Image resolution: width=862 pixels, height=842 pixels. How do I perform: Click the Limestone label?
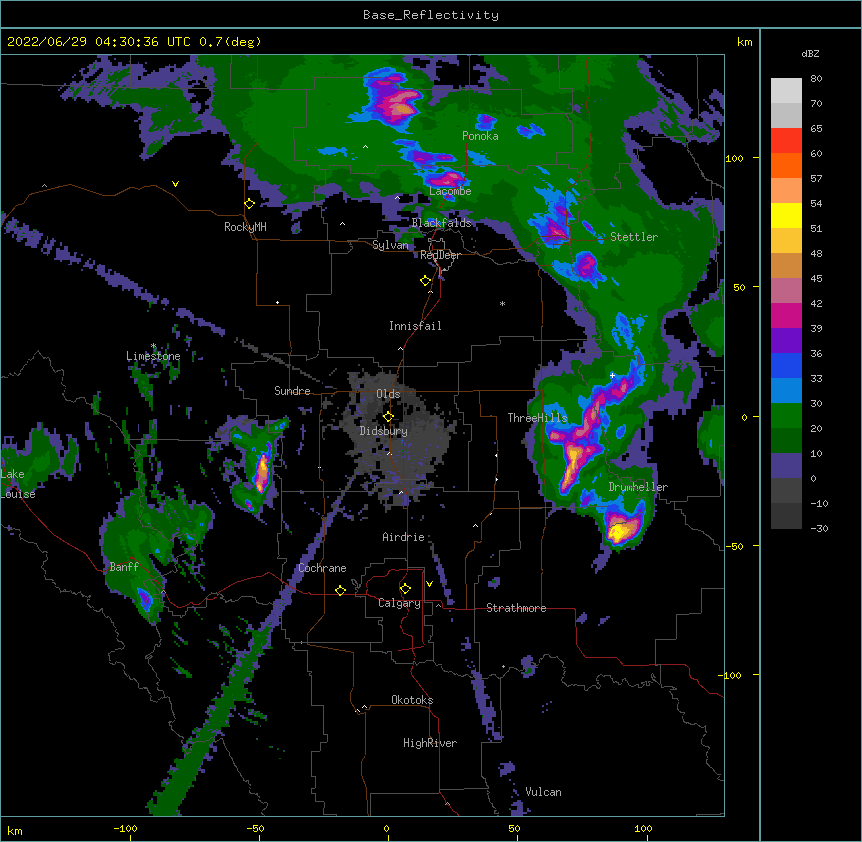(153, 356)
